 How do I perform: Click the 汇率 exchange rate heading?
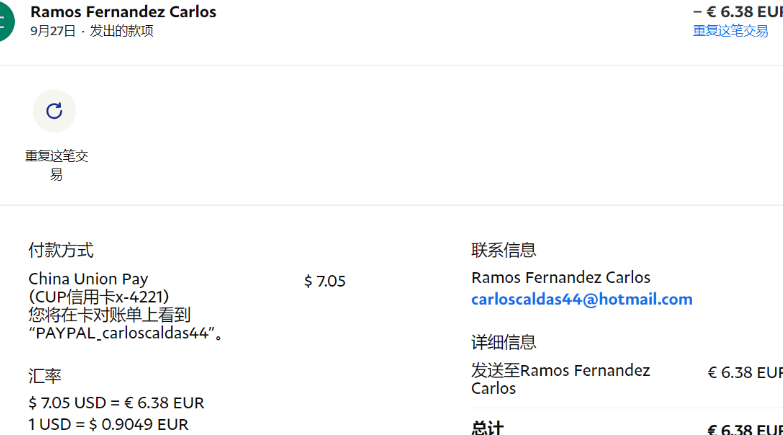point(45,376)
